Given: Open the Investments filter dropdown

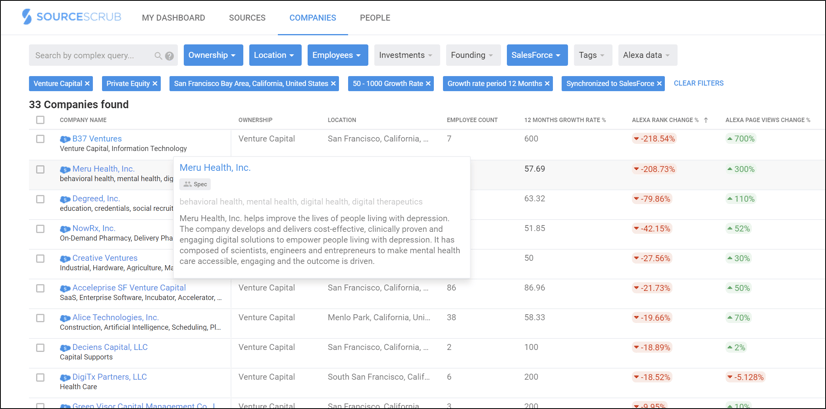Looking at the screenshot, I should click(406, 55).
